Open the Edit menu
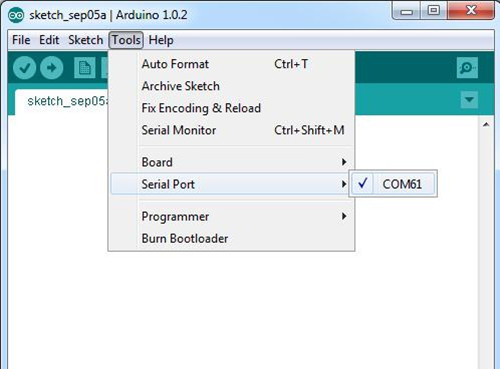501x370 pixels. (x=49, y=40)
